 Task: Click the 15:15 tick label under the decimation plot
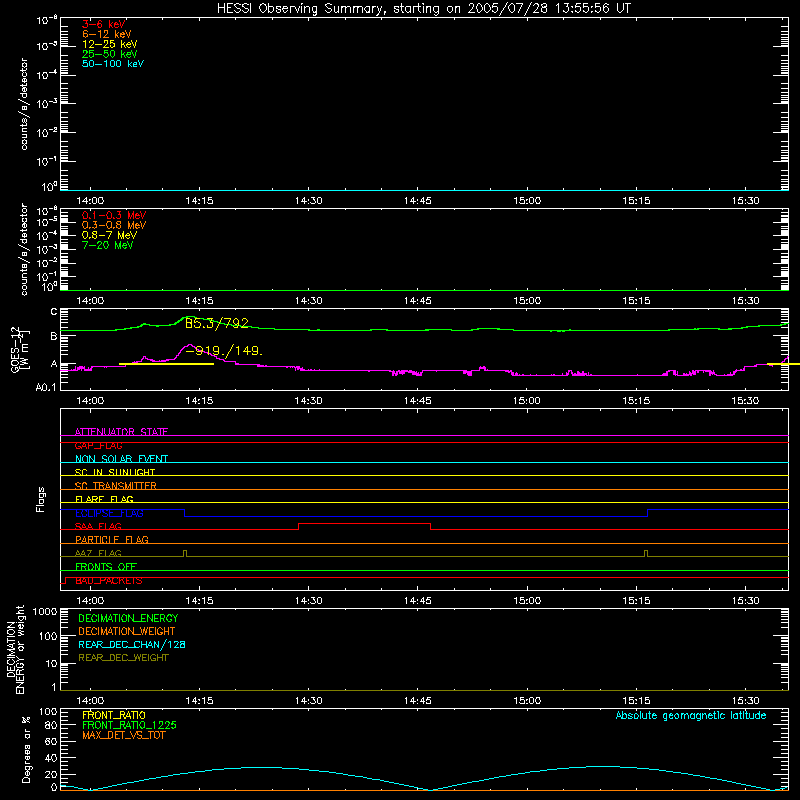[x=636, y=701]
